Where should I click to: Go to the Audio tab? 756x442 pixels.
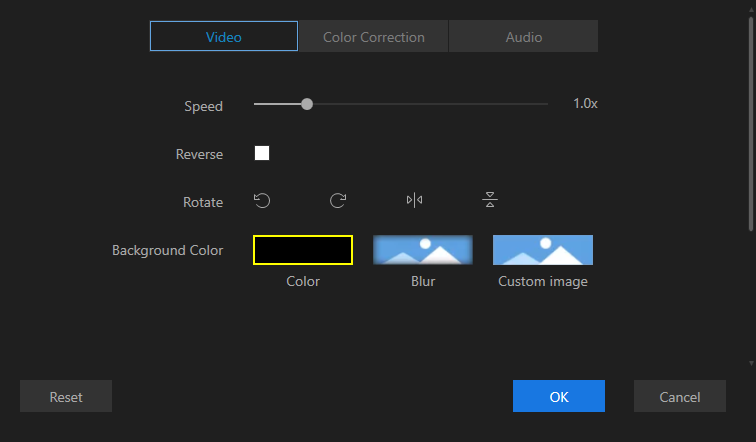point(523,37)
